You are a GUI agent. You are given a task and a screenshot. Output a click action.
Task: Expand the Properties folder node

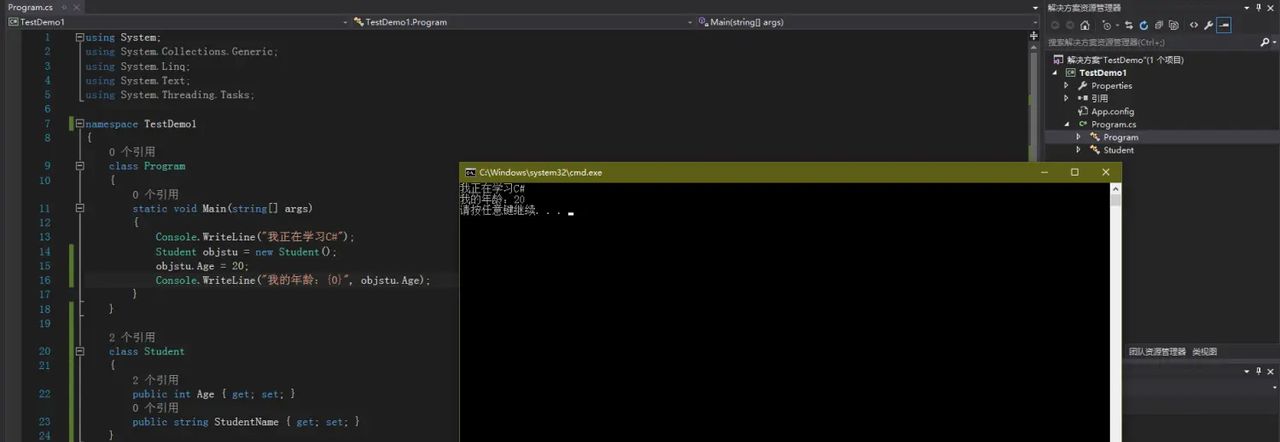(x=1066, y=86)
